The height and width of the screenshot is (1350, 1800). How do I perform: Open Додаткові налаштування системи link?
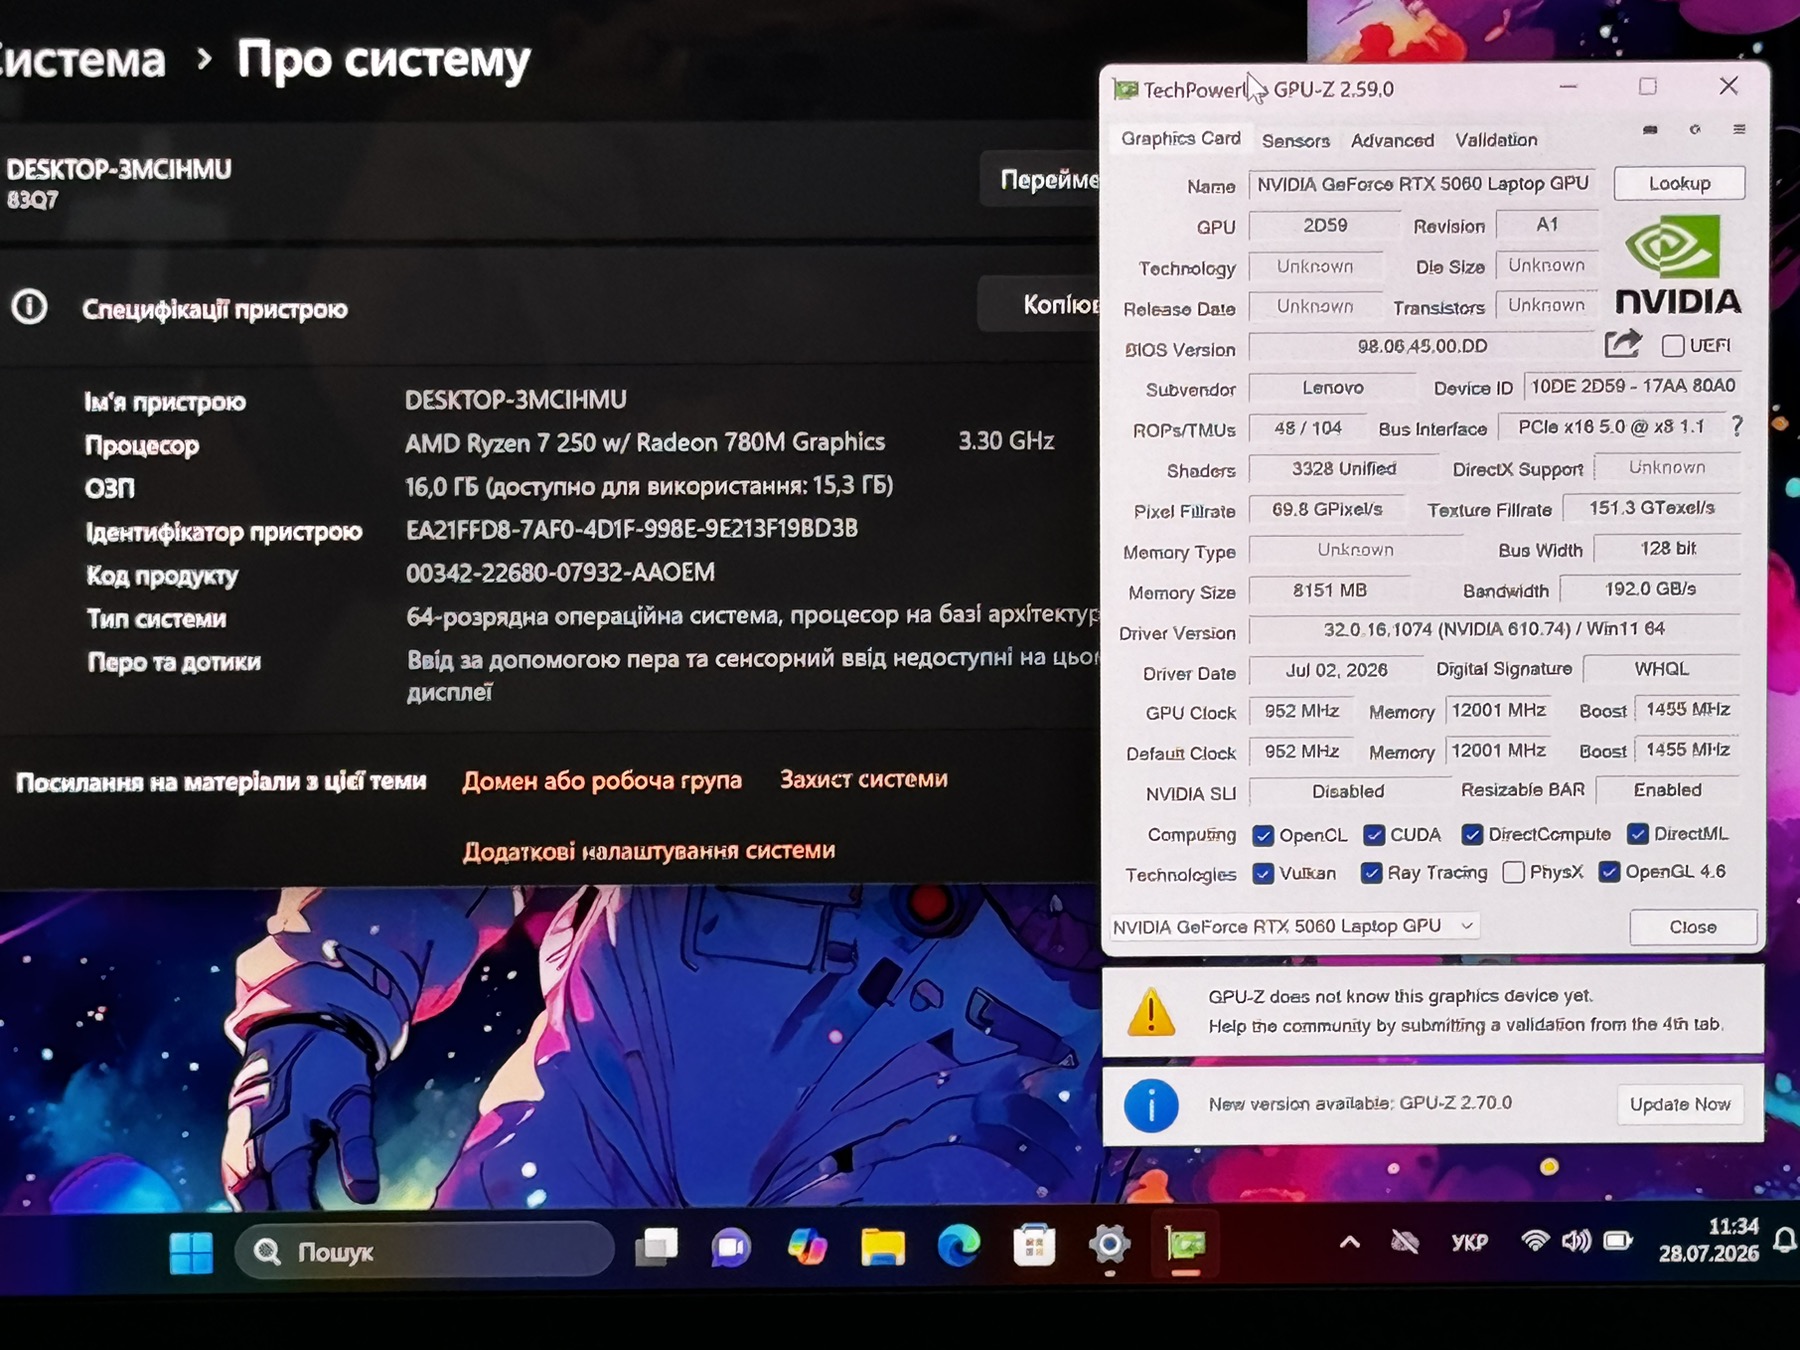pos(649,850)
